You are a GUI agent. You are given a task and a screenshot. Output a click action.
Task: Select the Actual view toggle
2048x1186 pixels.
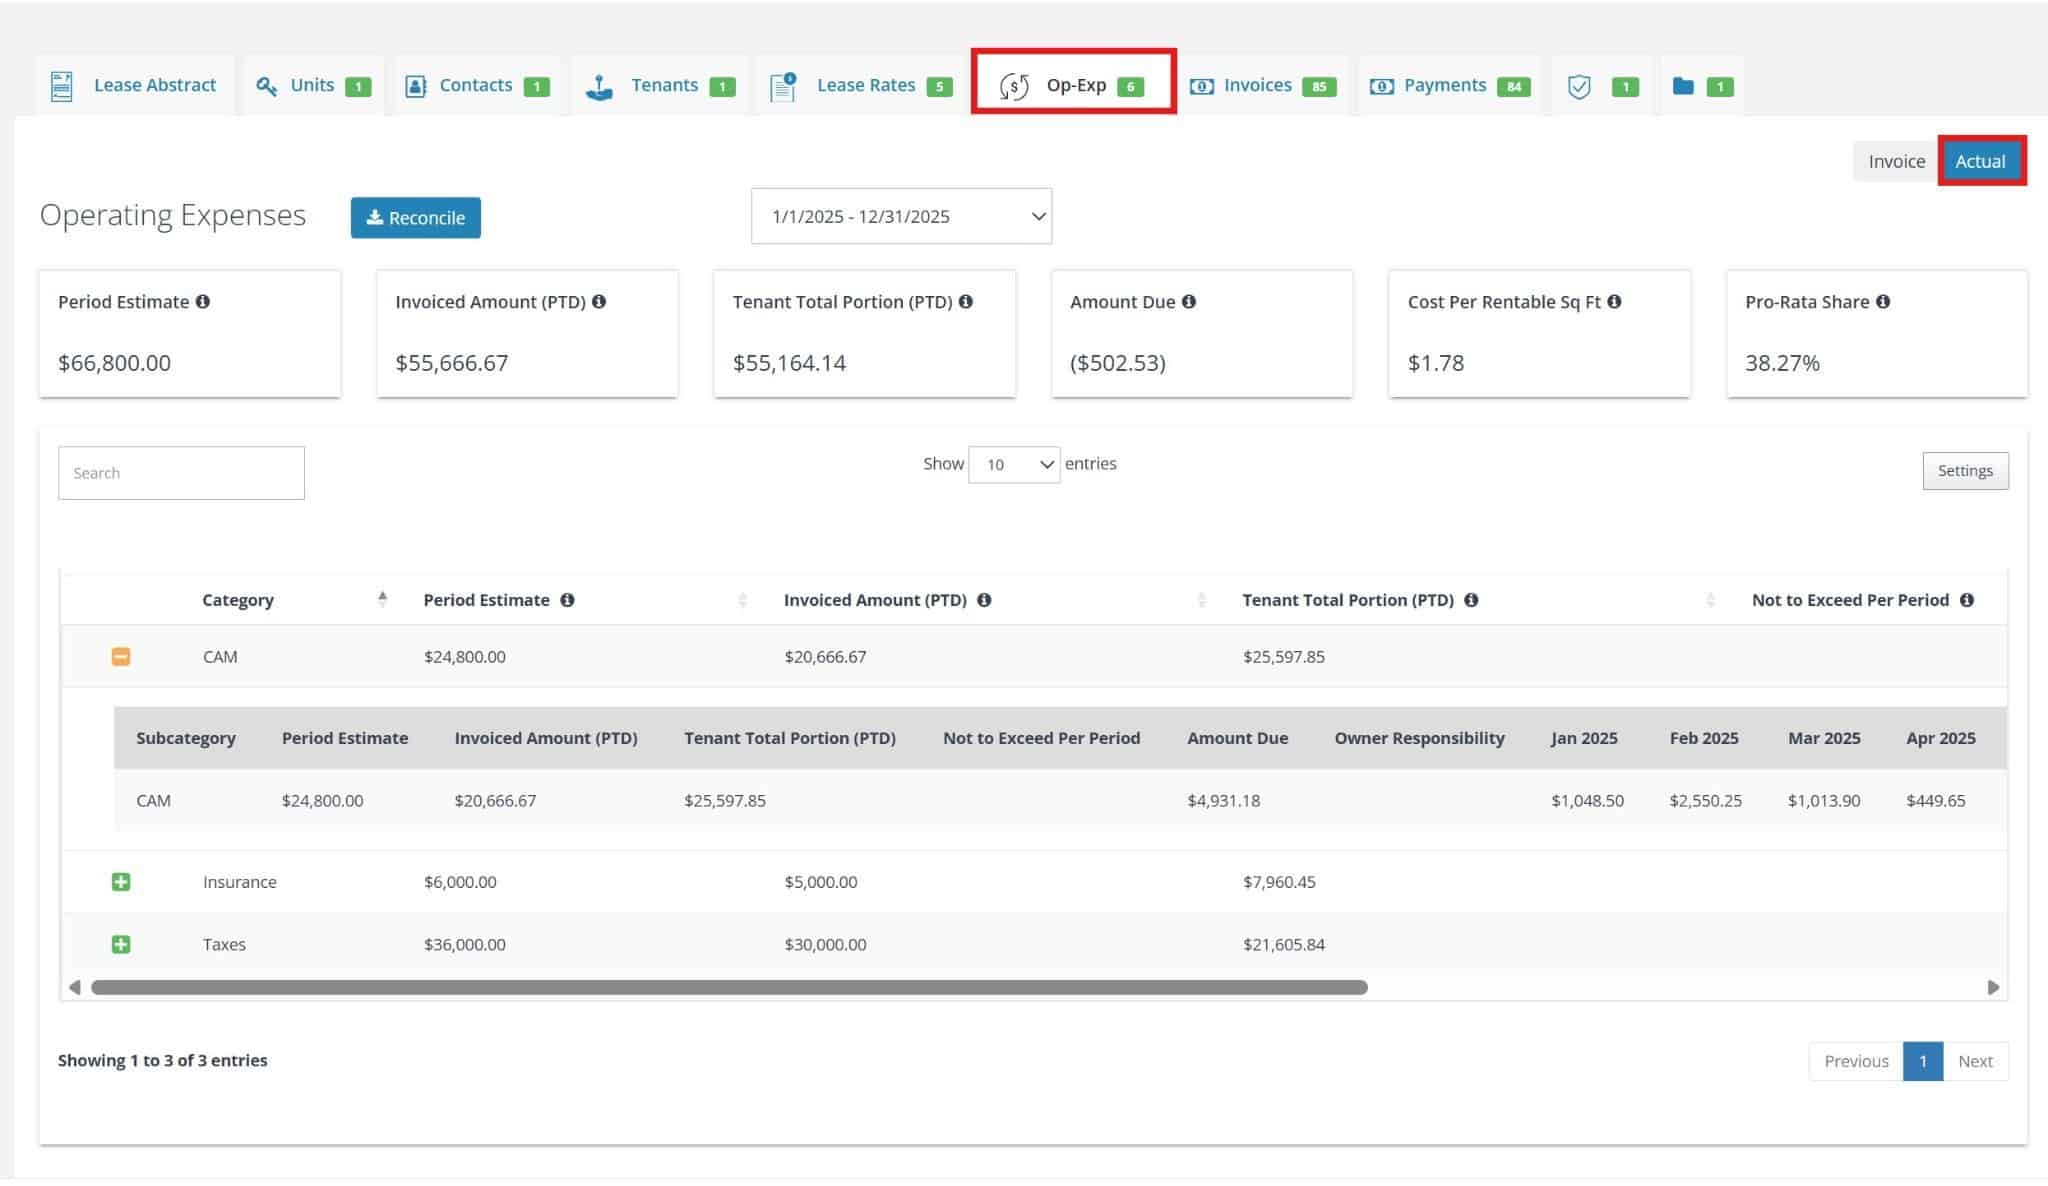[x=1980, y=162]
